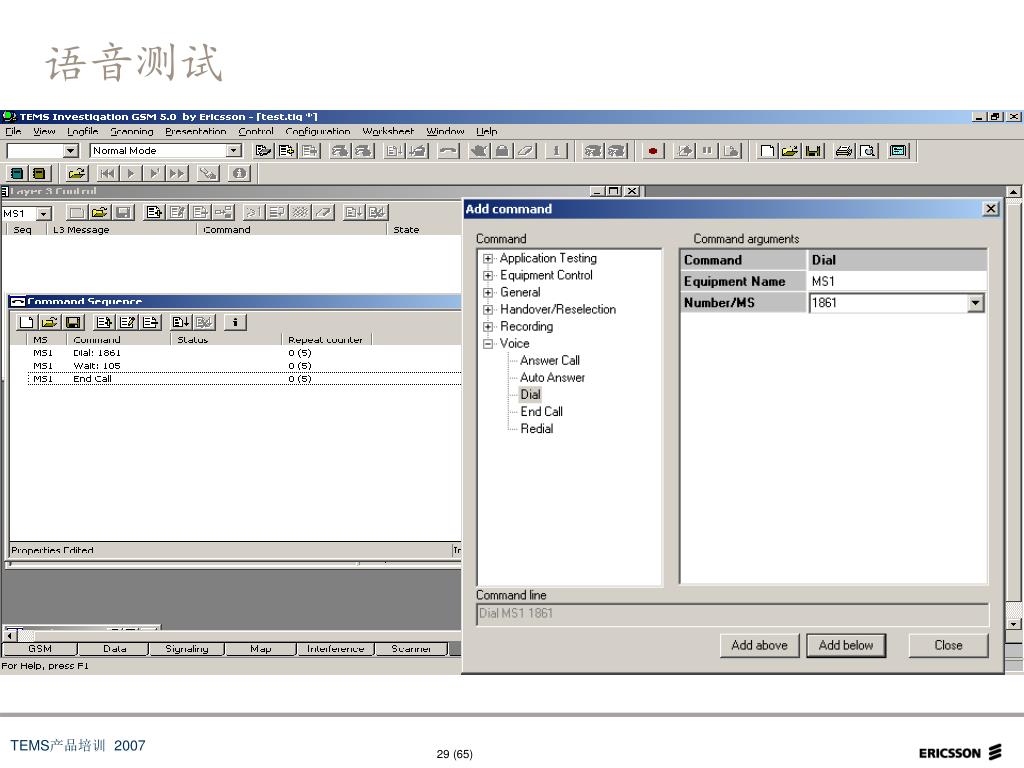The image size is (1024, 768).
Task: Click the edit command icon in Command Sequence toolbar
Action: click(127, 322)
